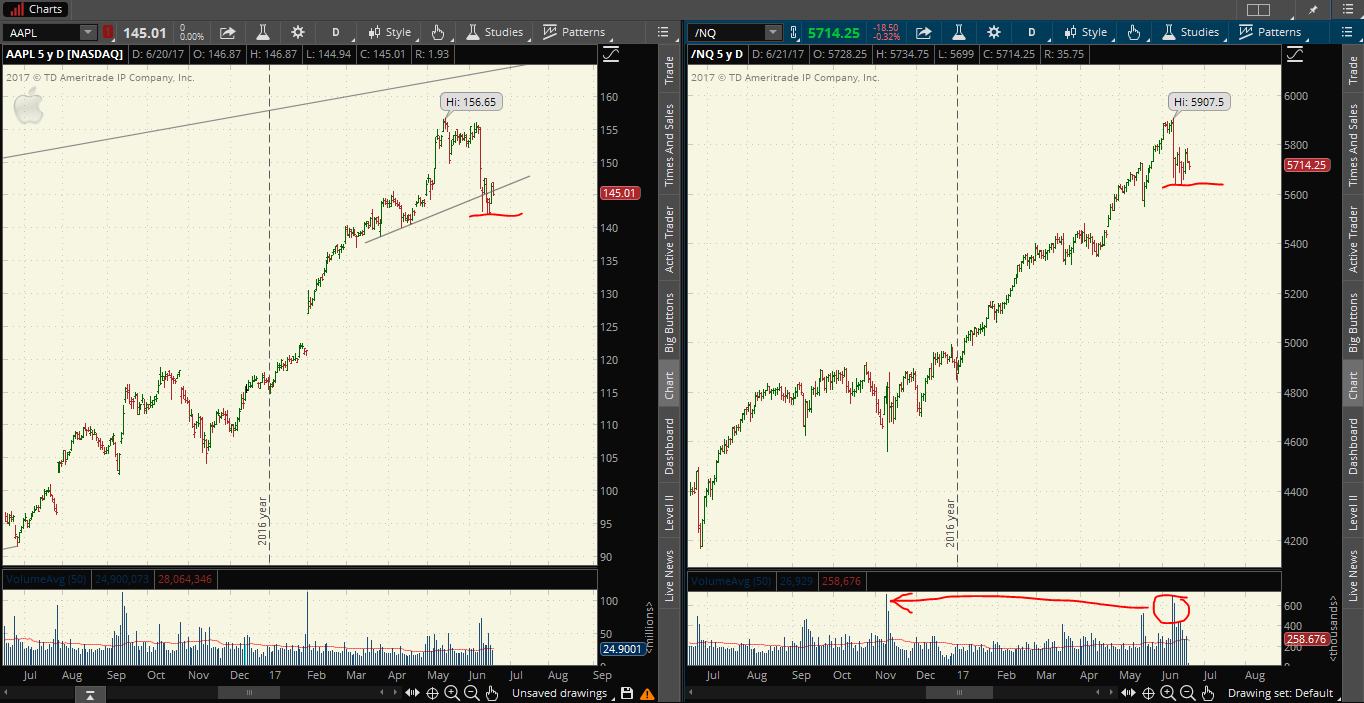This screenshot has width=1364, height=703.
Task: Open Studies on the AAPL chart
Action: [494, 32]
